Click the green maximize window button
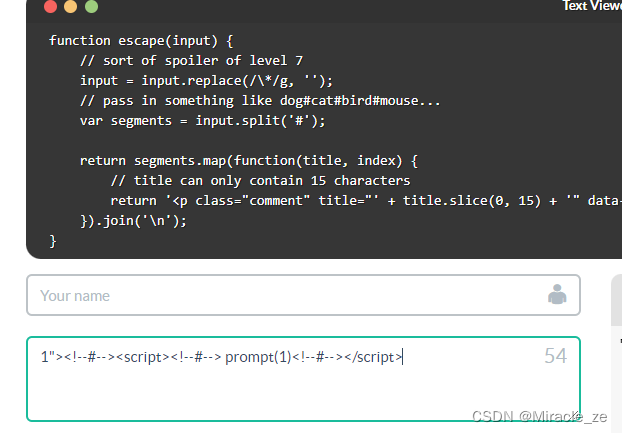The height and width of the screenshot is (433, 622). coord(92,7)
